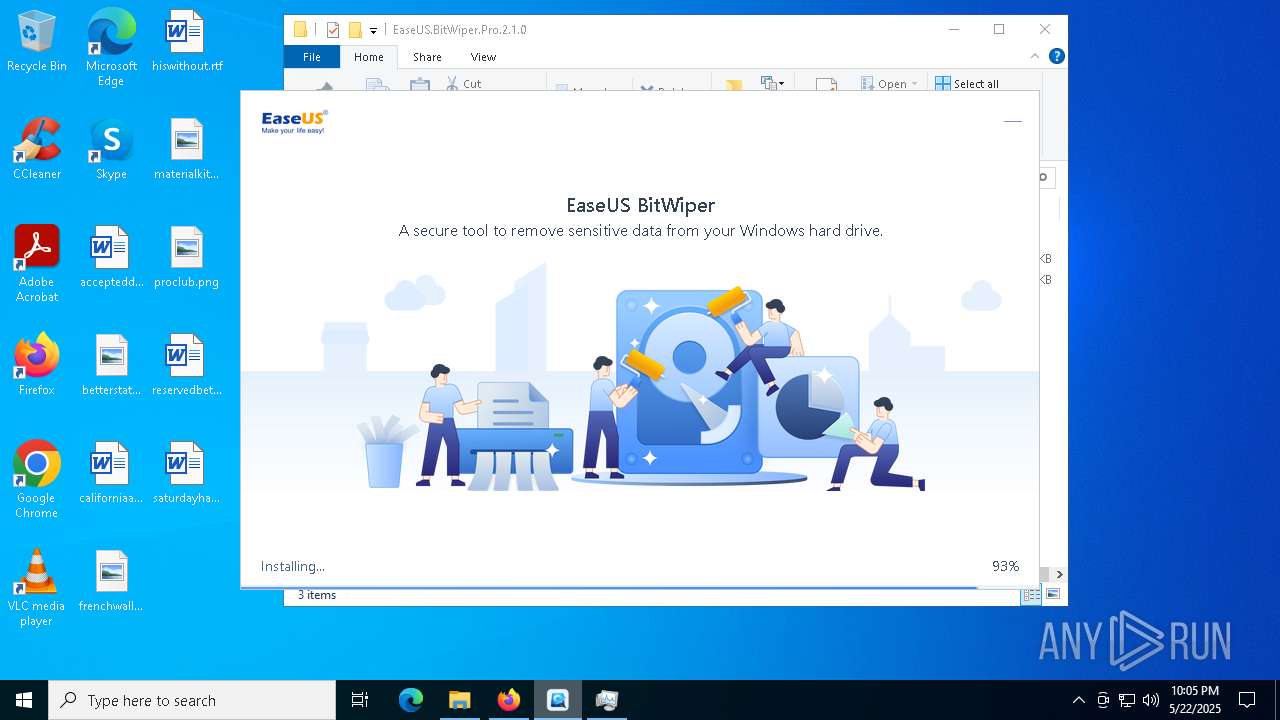Open the volume tray icon
Viewport: 1280px width, 720px height.
tap(1151, 700)
